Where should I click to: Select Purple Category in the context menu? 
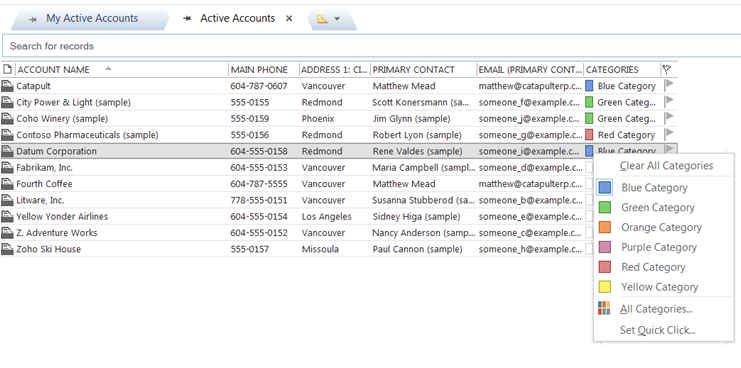[x=664, y=247]
